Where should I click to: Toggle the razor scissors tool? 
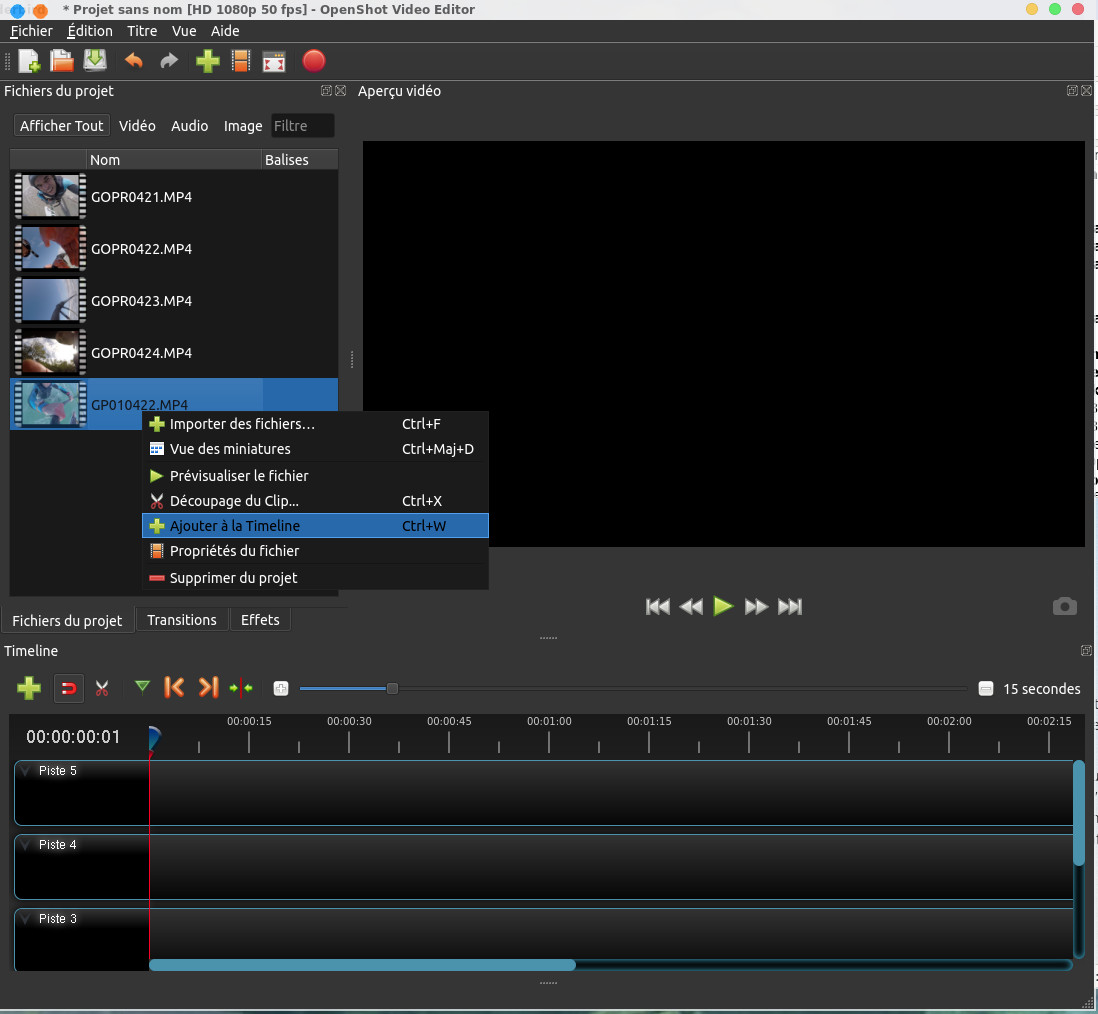101,688
